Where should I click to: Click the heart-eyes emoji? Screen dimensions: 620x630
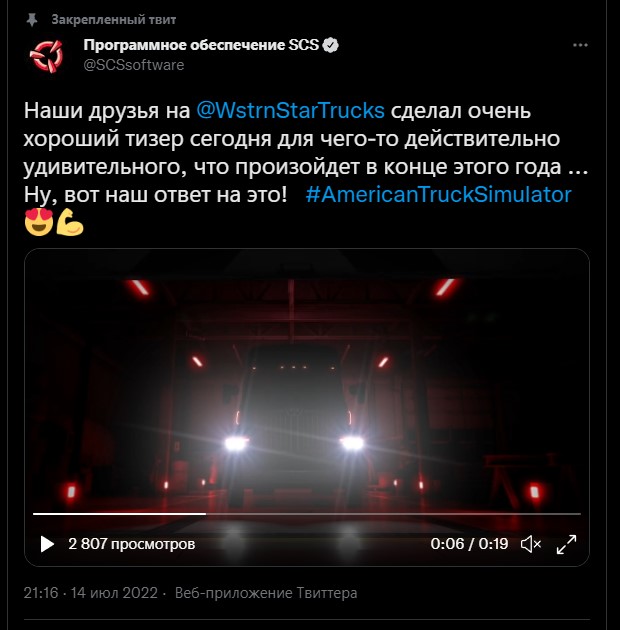point(39,222)
